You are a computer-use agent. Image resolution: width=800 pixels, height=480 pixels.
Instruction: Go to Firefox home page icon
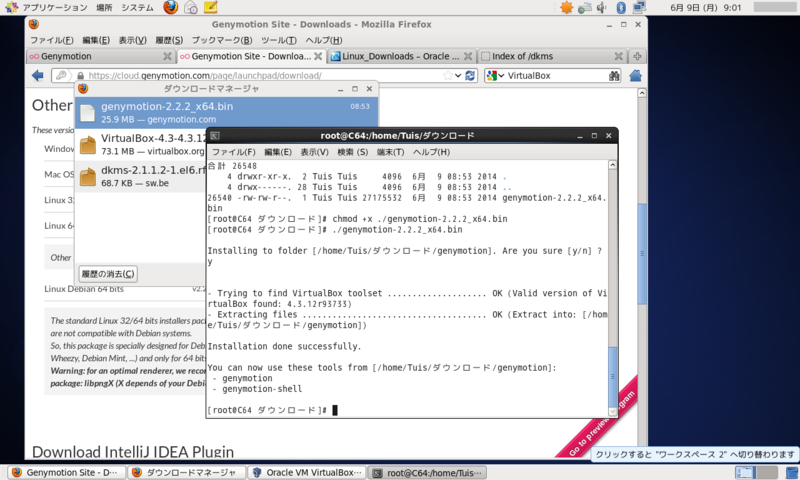[x=635, y=75]
